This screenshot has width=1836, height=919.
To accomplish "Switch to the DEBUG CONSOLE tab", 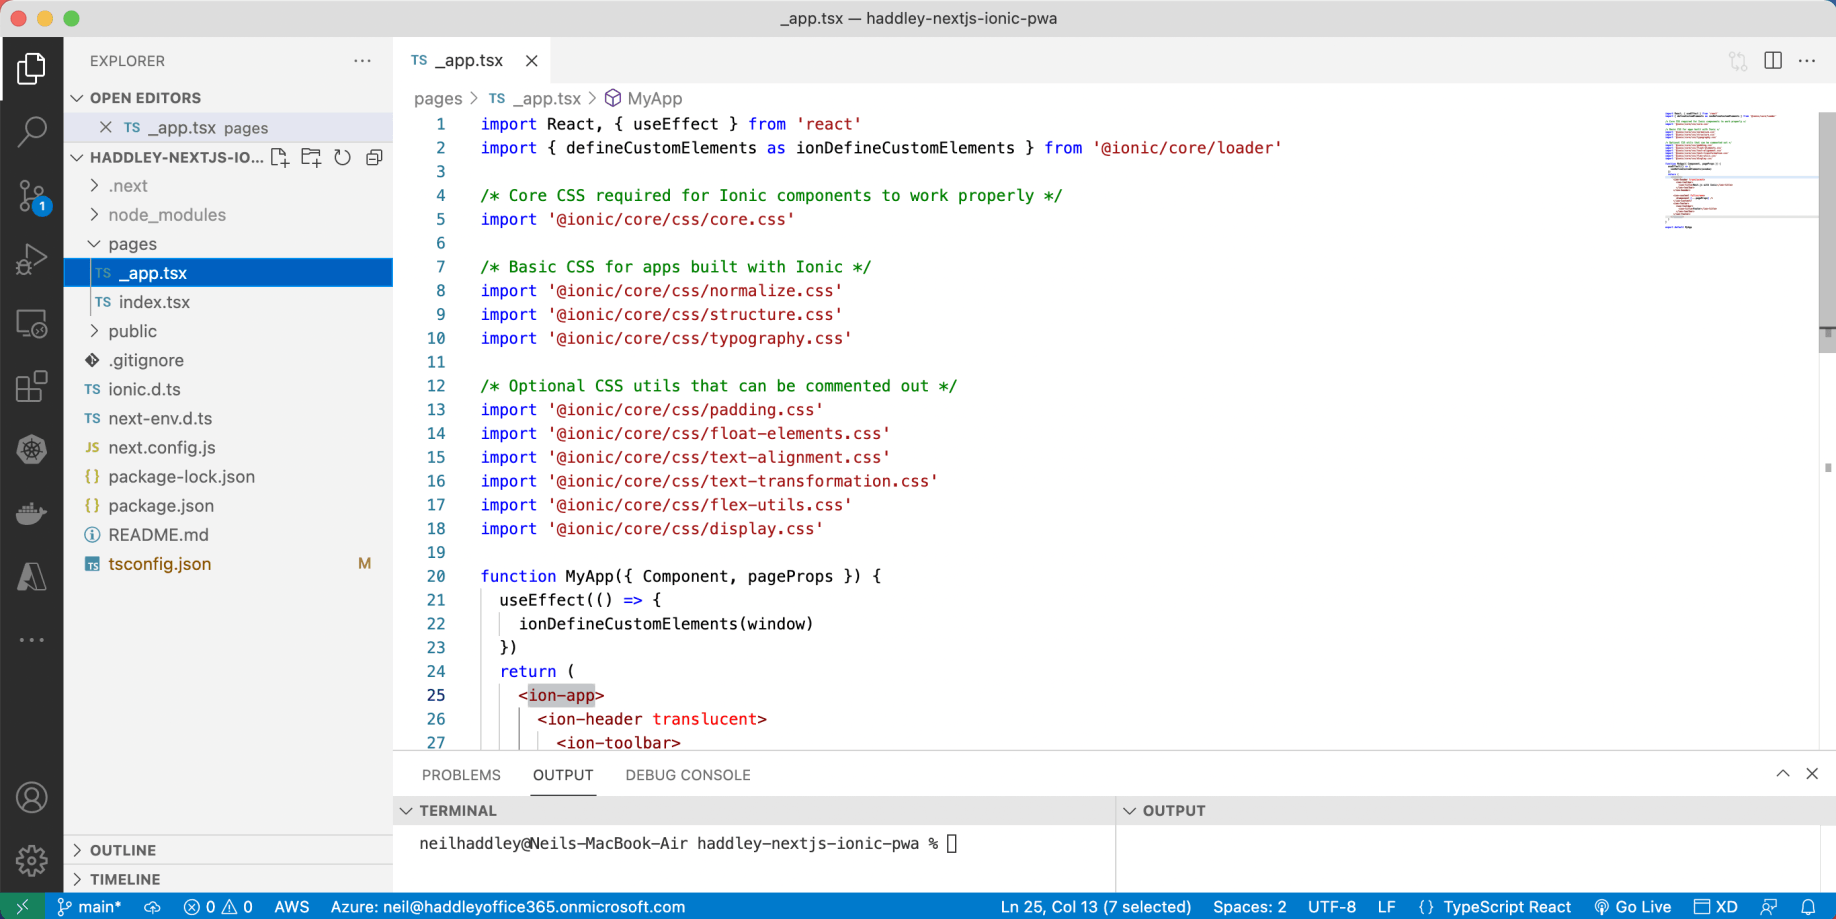I will pyautogui.click(x=687, y=775).
